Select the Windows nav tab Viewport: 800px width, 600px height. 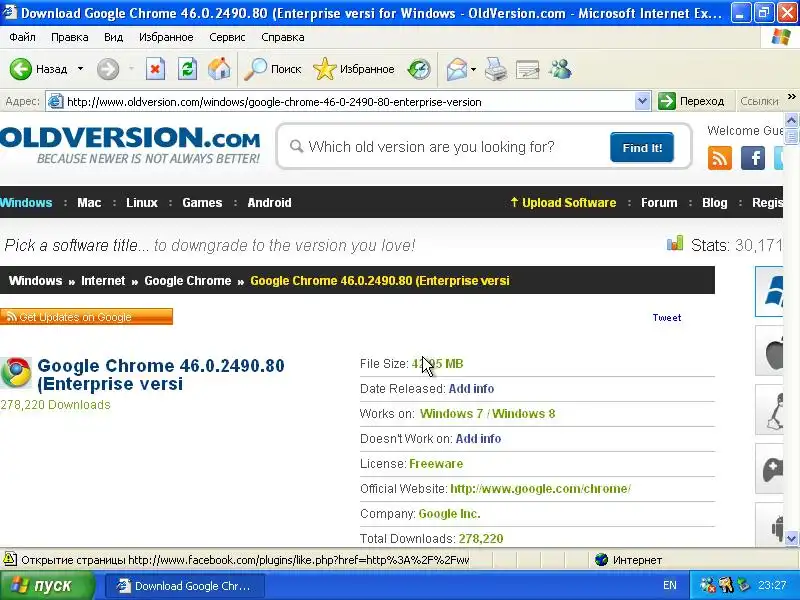coord(26,203)
